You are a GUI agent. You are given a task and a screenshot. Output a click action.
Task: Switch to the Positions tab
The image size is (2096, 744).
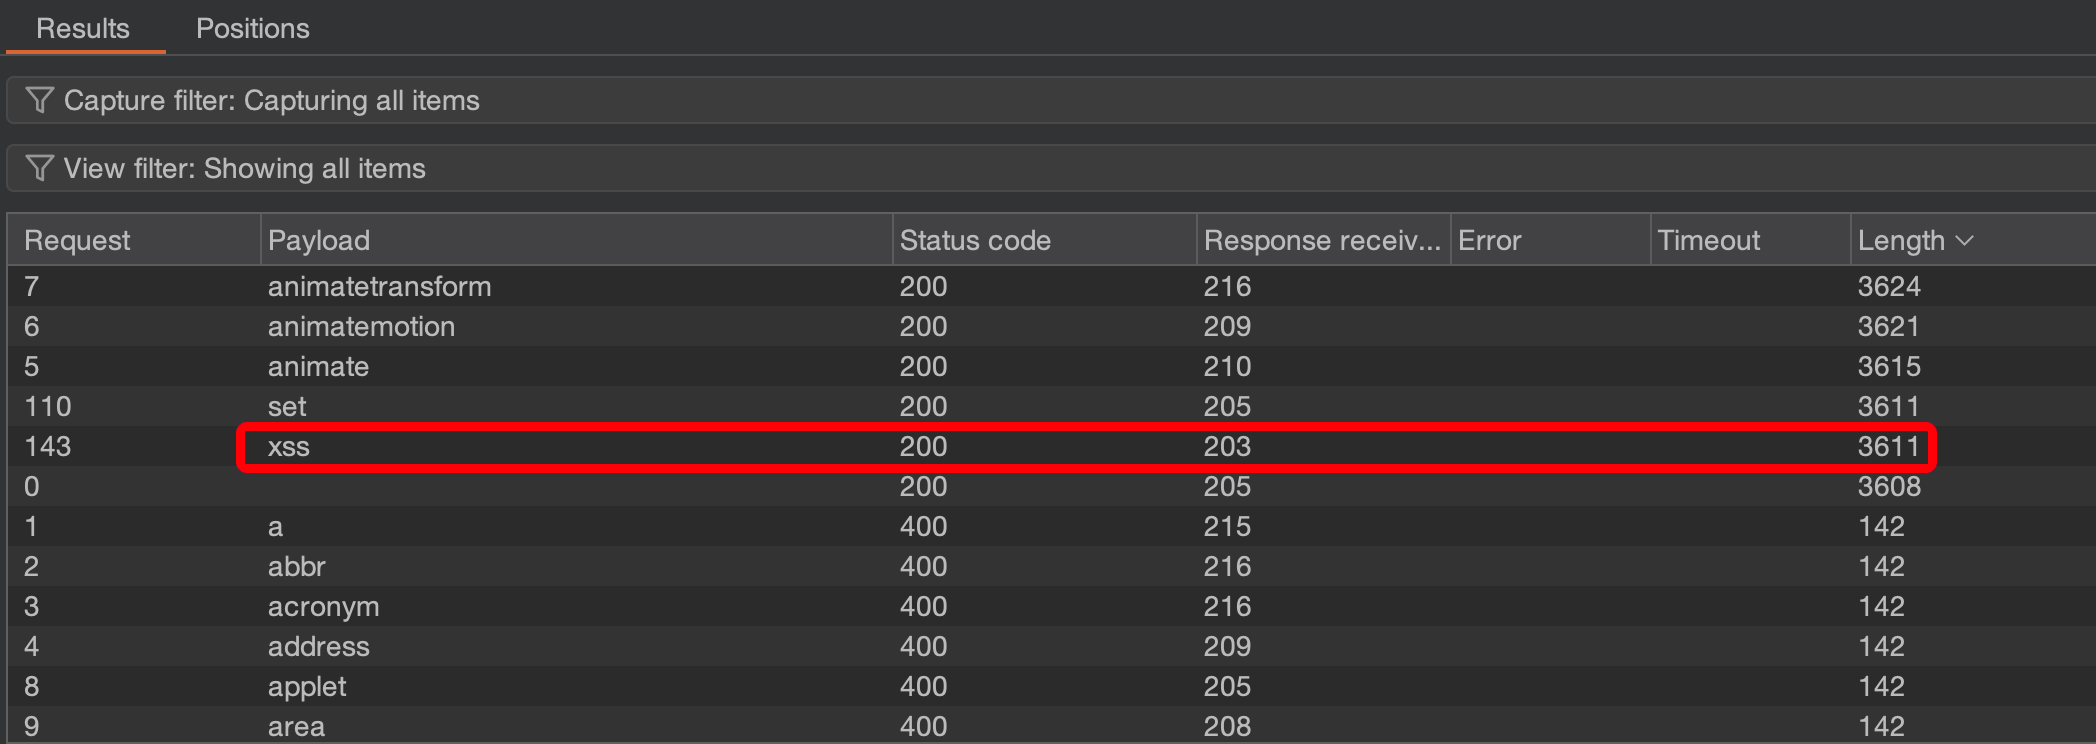pos(252,28)
